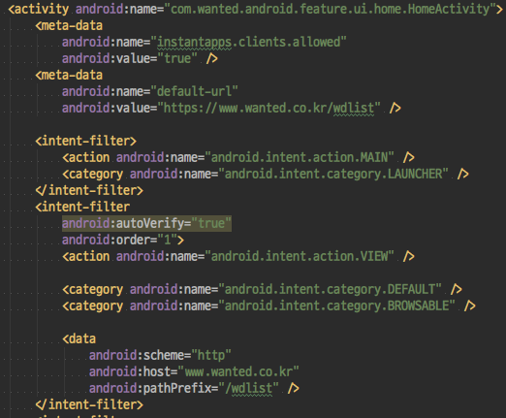Click the android:scheme="http" attribute
Image resolution: width=506 pixels, height=418 pixels.
160,355
